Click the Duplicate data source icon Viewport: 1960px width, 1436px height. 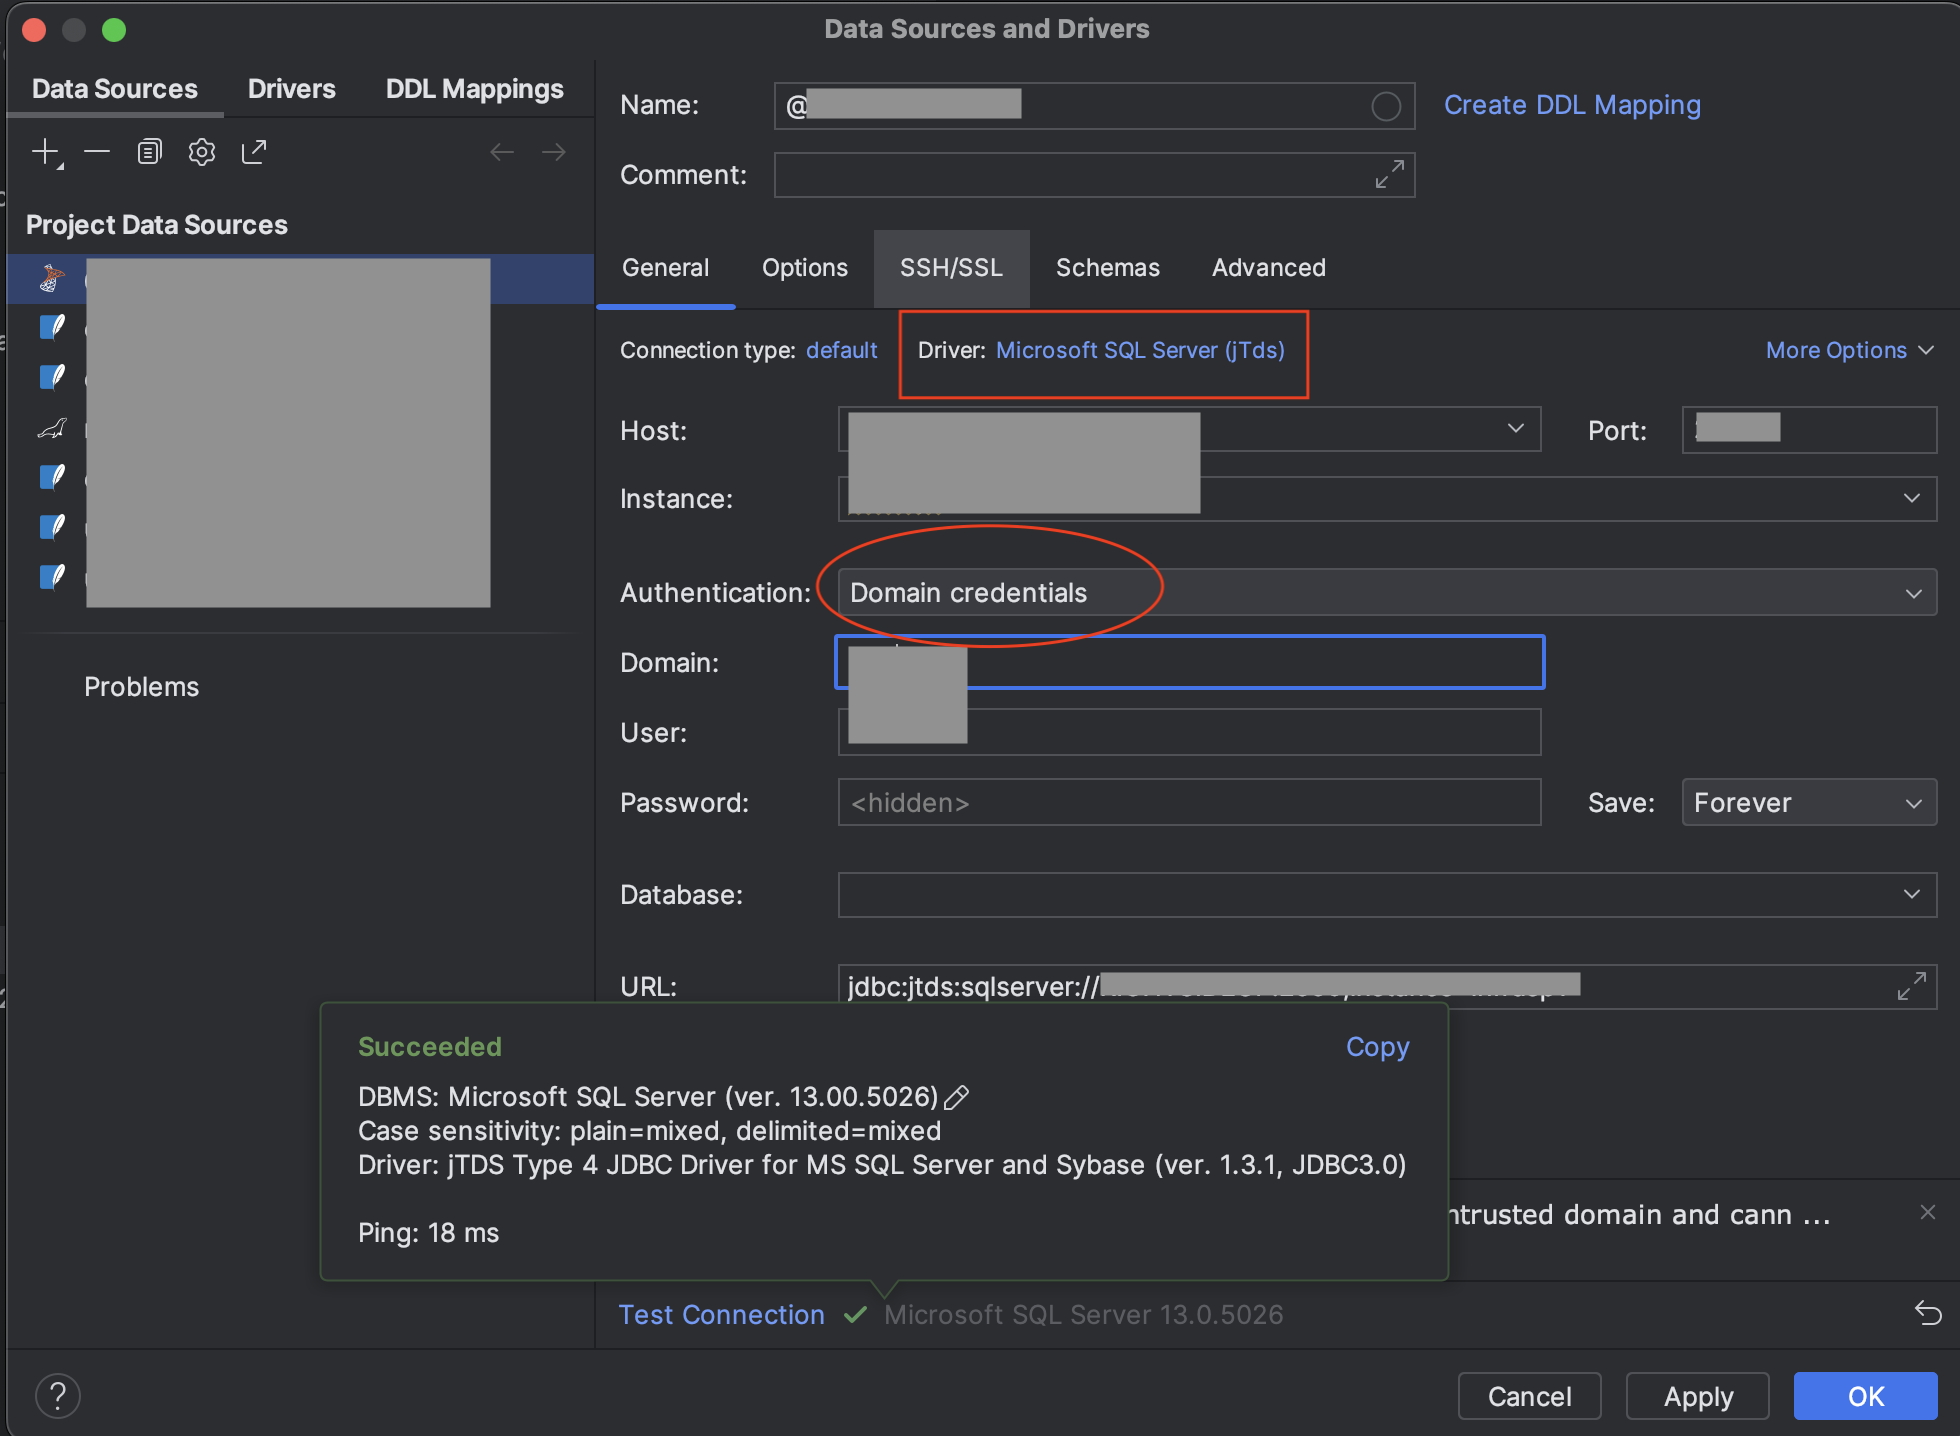149,152
